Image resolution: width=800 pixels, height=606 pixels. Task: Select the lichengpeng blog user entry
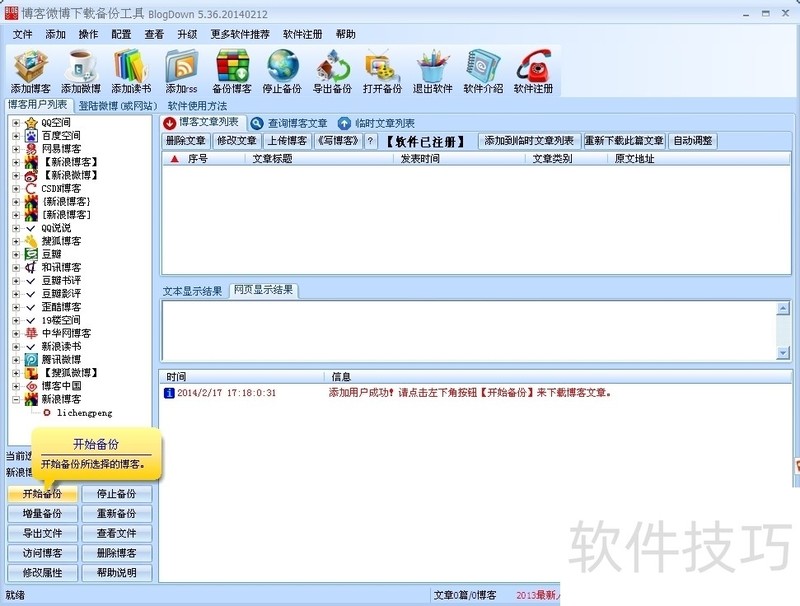[x=84, y=412]
